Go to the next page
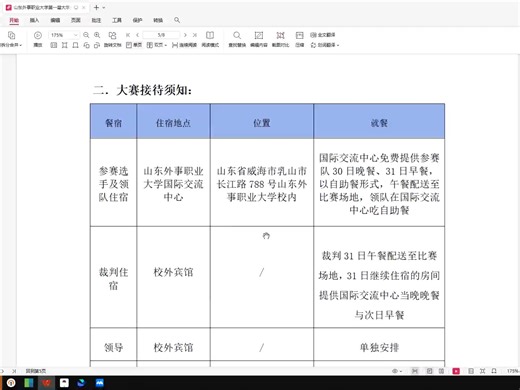520x390 pixels. click(x=185, y=35)
